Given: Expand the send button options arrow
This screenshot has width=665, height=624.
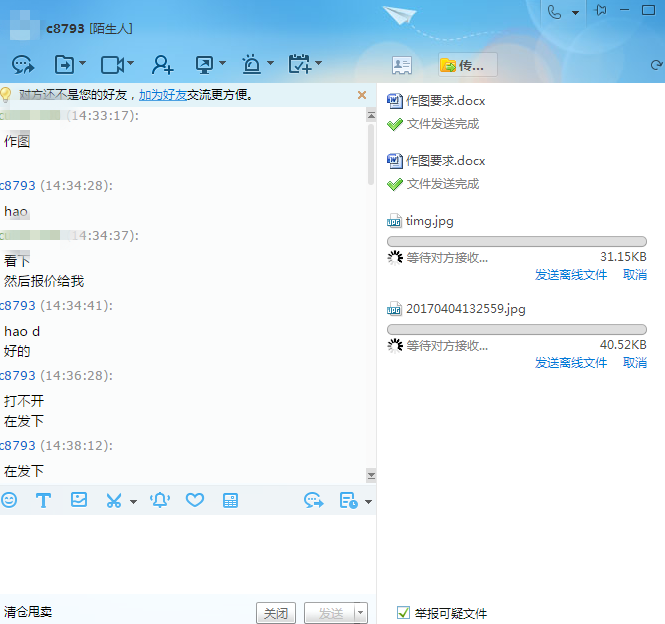Looking at the screenshot, I should coord(361,613).
